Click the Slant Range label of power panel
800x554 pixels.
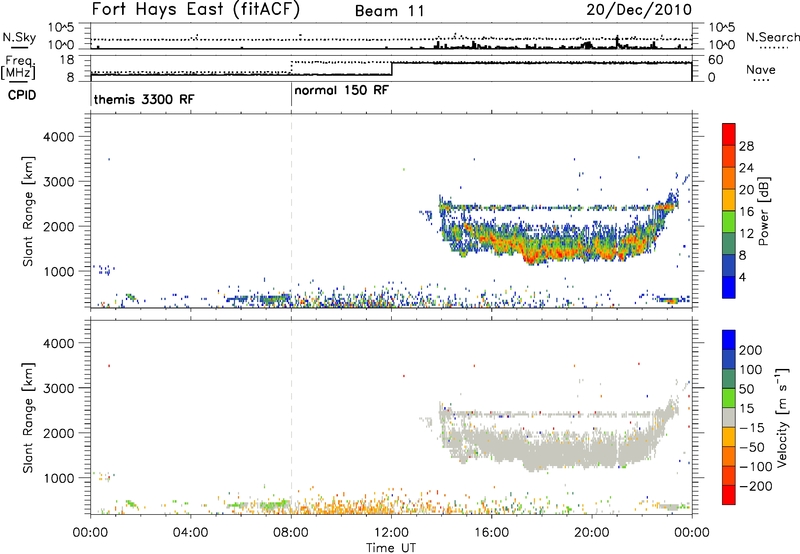coord(28,211)
